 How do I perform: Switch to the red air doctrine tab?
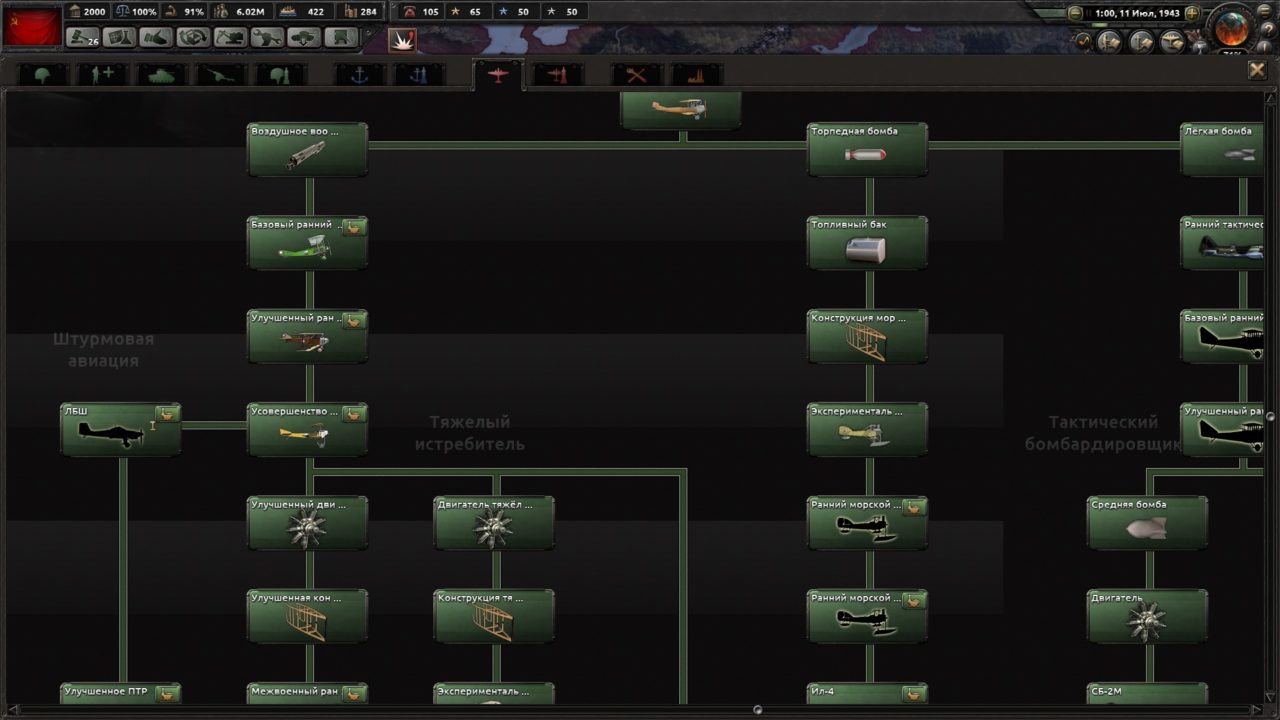point(559,72)
